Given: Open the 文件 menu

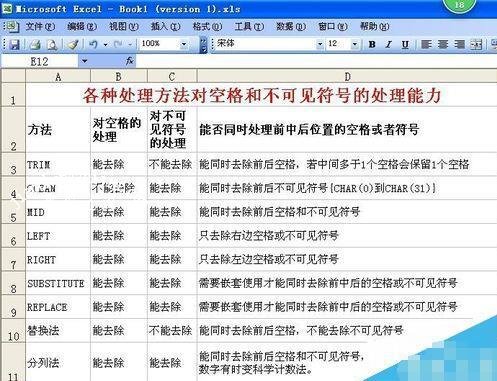Looking at the screenshot, I should (x=40, y=26).
